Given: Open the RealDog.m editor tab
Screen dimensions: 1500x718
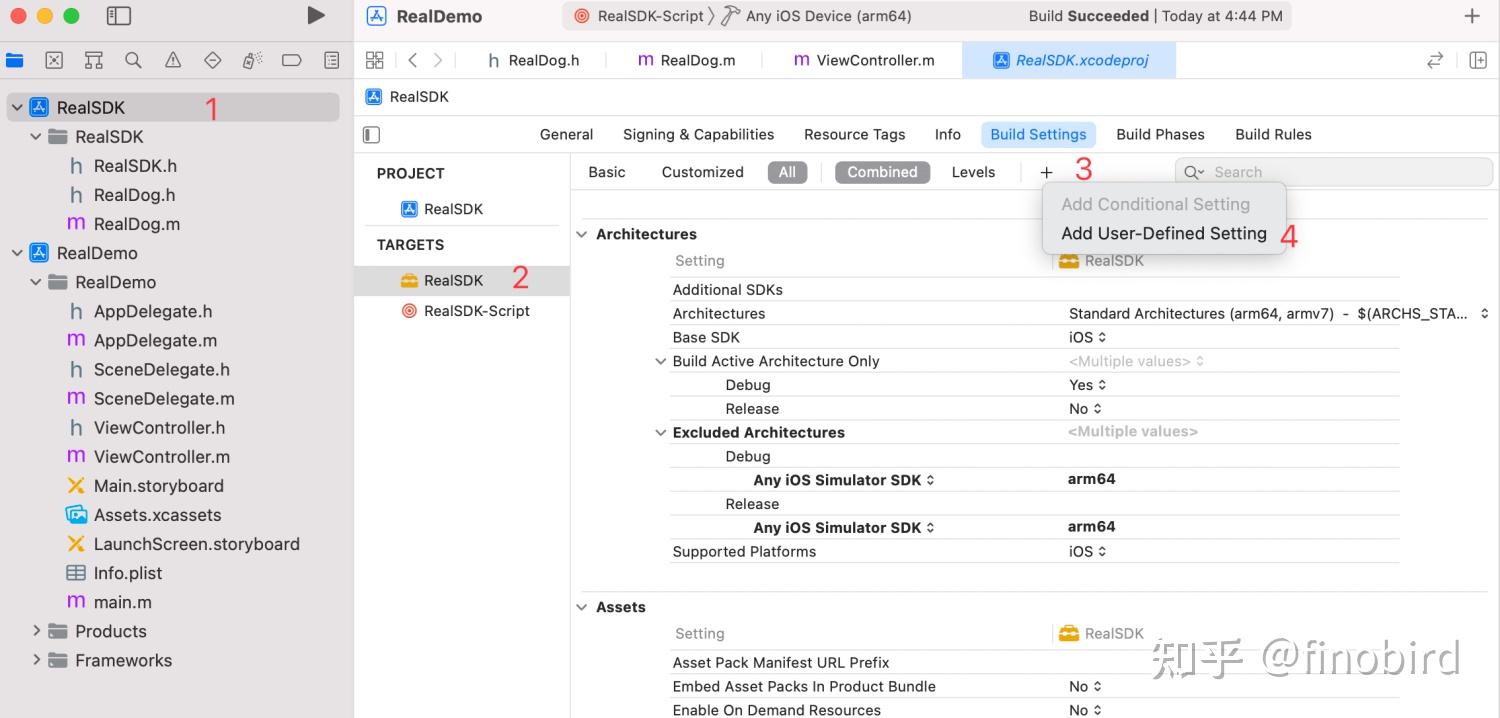Looking at the screenshot, I should point(686,60).
